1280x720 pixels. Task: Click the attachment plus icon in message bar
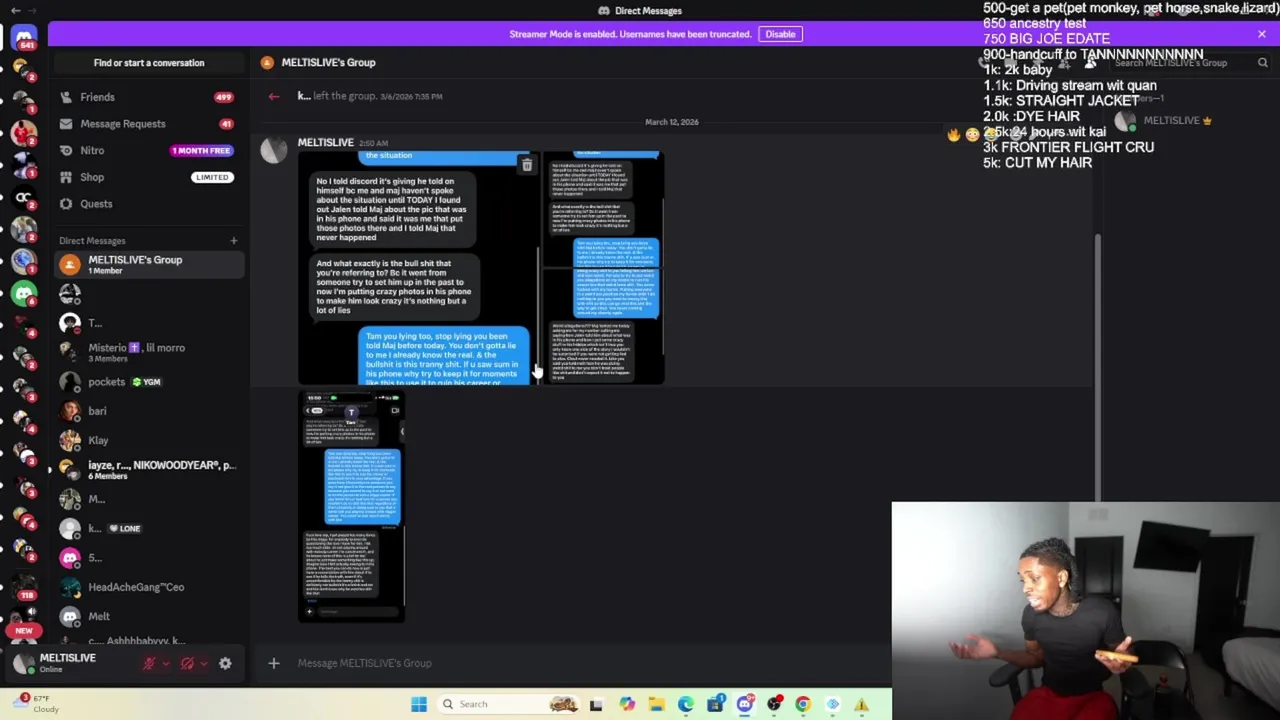point(273,663)
